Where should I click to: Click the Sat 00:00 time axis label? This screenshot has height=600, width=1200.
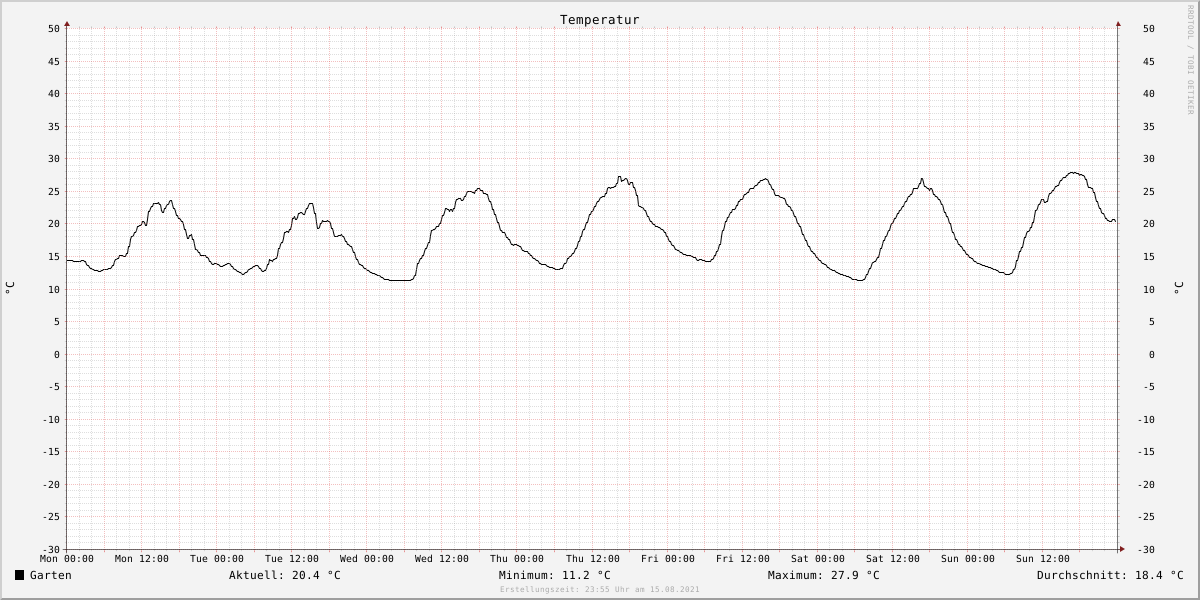tap(818, 559)
